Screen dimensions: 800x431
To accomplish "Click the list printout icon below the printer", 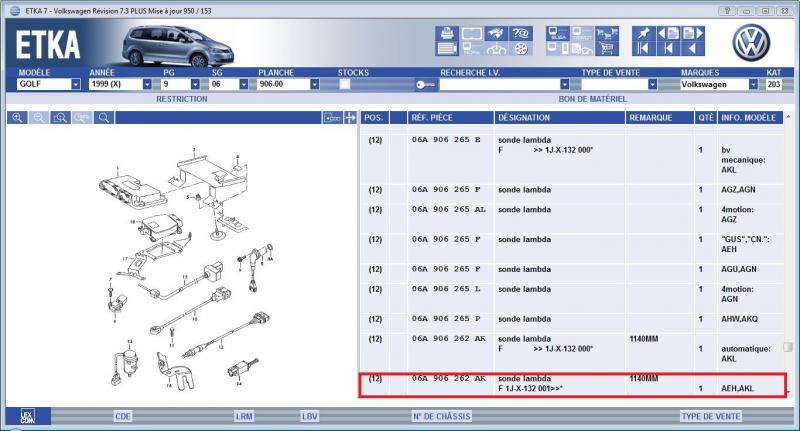I will (x=447, y=48).
